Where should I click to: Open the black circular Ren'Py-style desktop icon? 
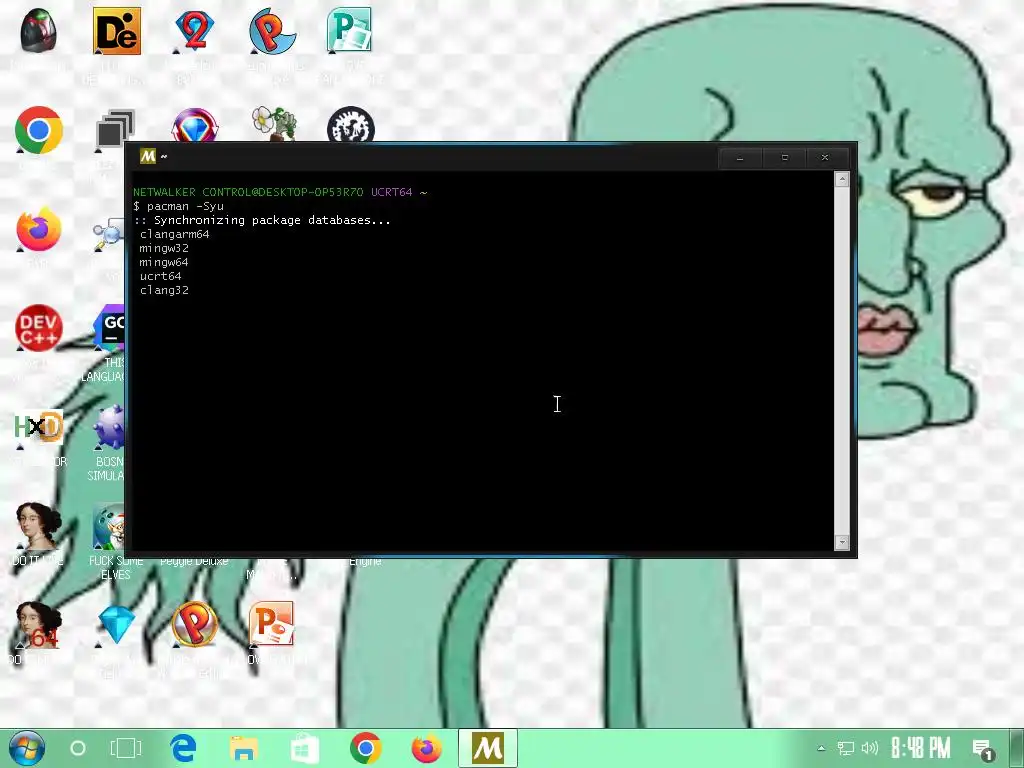pos(351,124)
